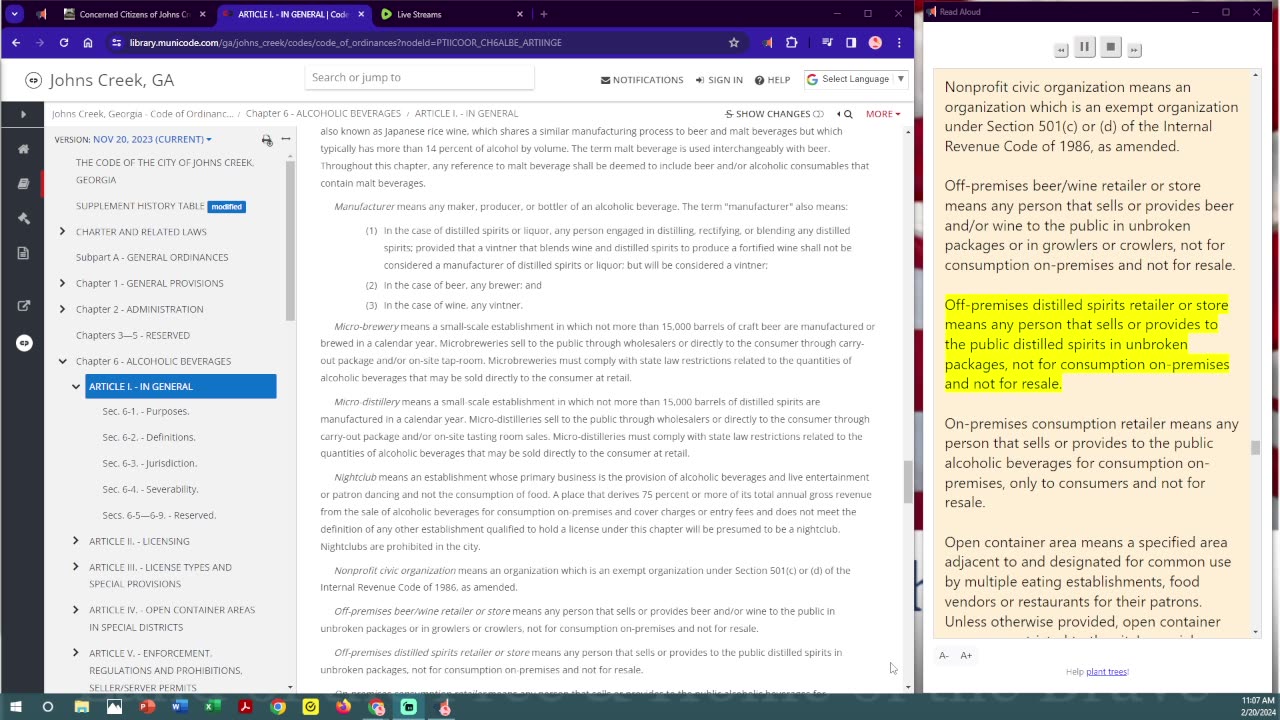Select SUPPLEMENT HISTORY TABLE entry

tap(140, 206)
